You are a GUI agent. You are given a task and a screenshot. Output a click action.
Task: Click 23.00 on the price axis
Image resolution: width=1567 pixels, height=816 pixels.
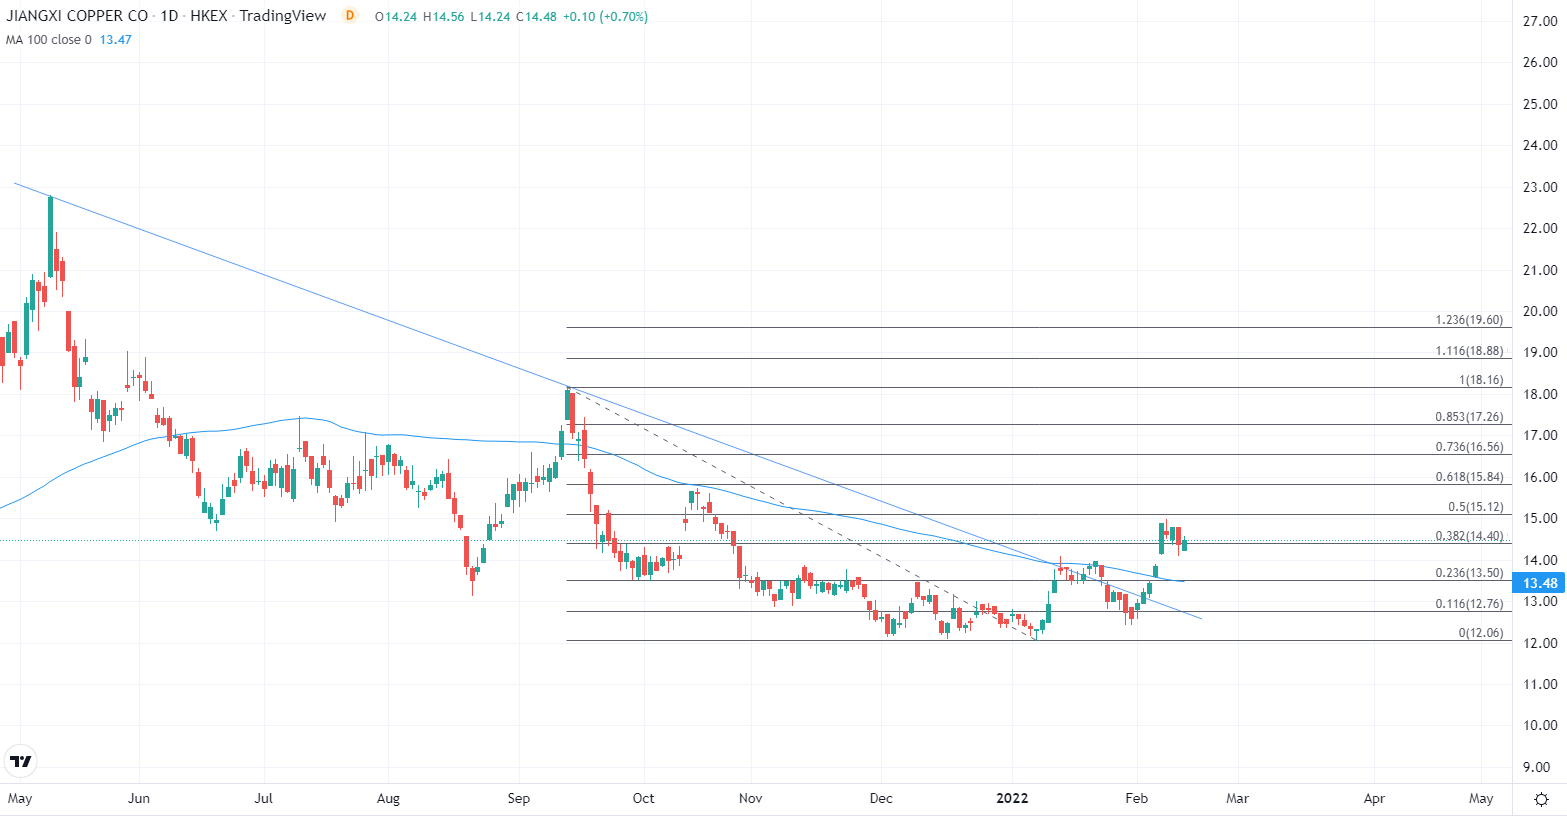1540,187
